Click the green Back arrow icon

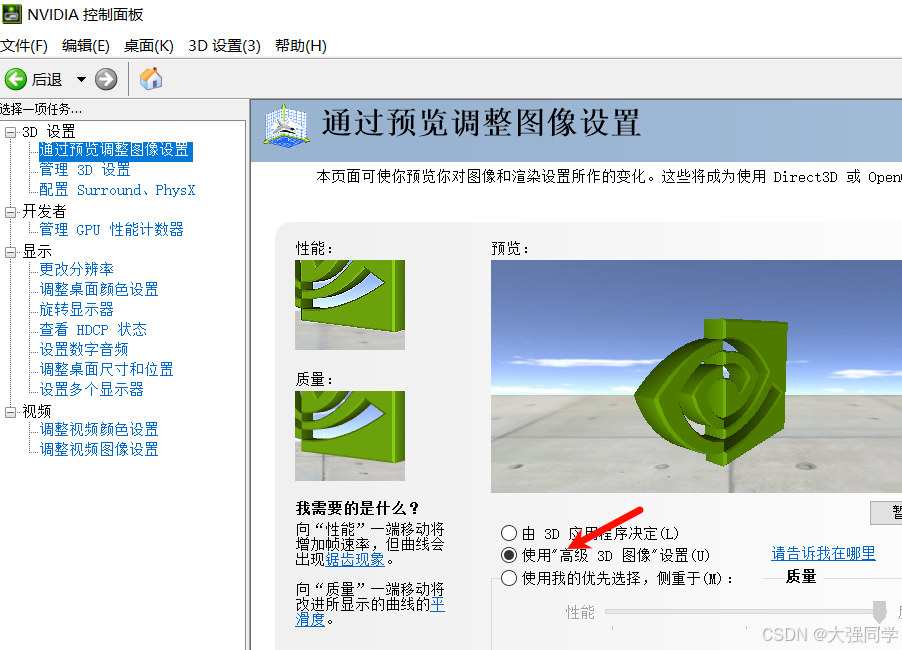coord(16,79)
